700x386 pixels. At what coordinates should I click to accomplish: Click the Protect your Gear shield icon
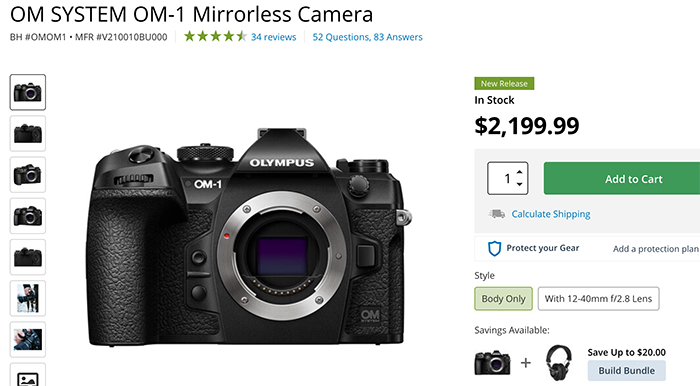(494, 249)
